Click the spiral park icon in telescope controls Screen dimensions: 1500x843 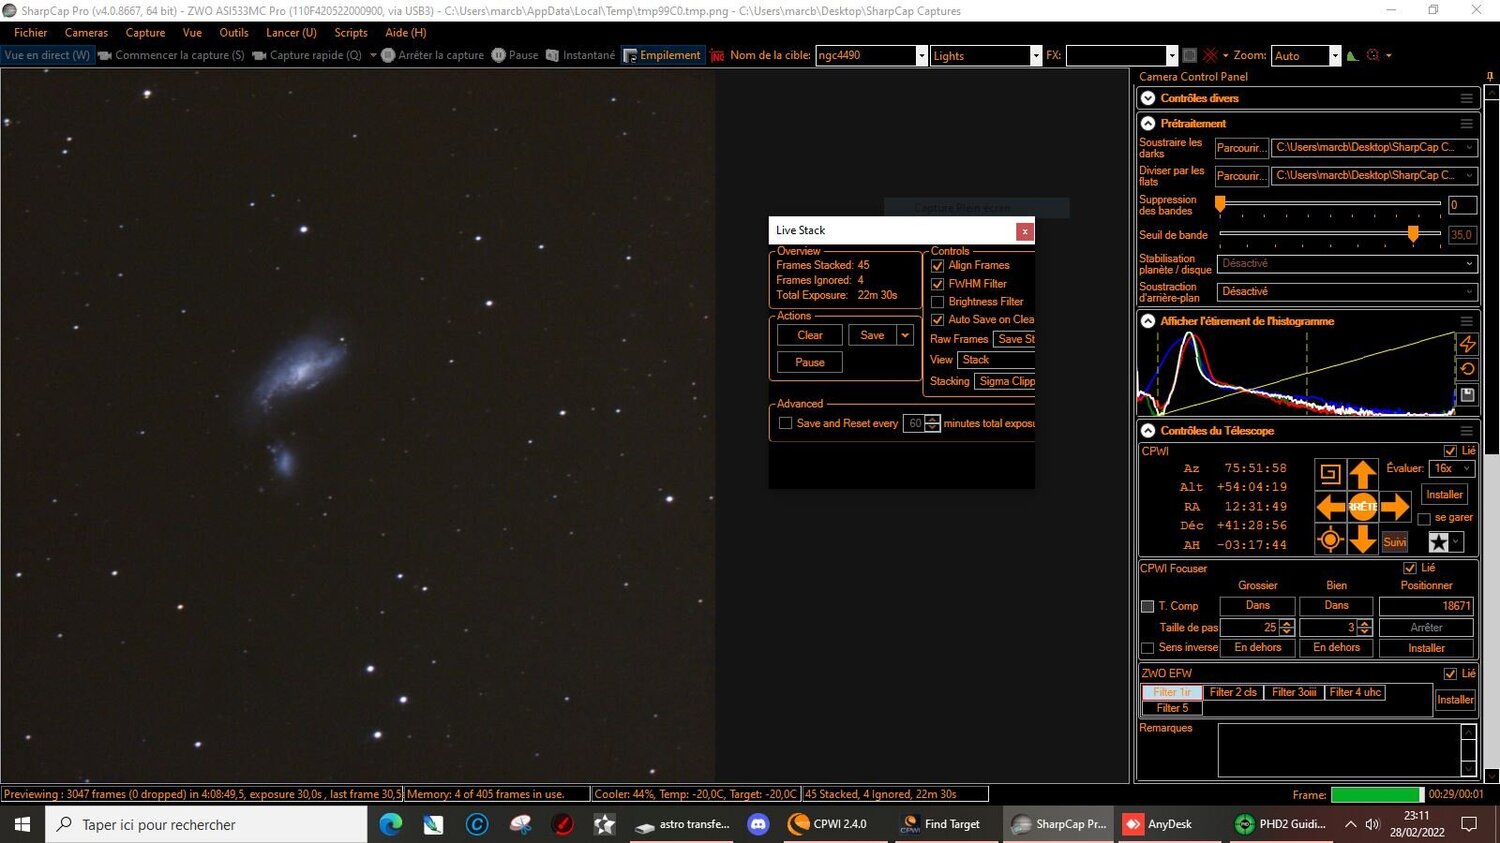(1330, 471)
